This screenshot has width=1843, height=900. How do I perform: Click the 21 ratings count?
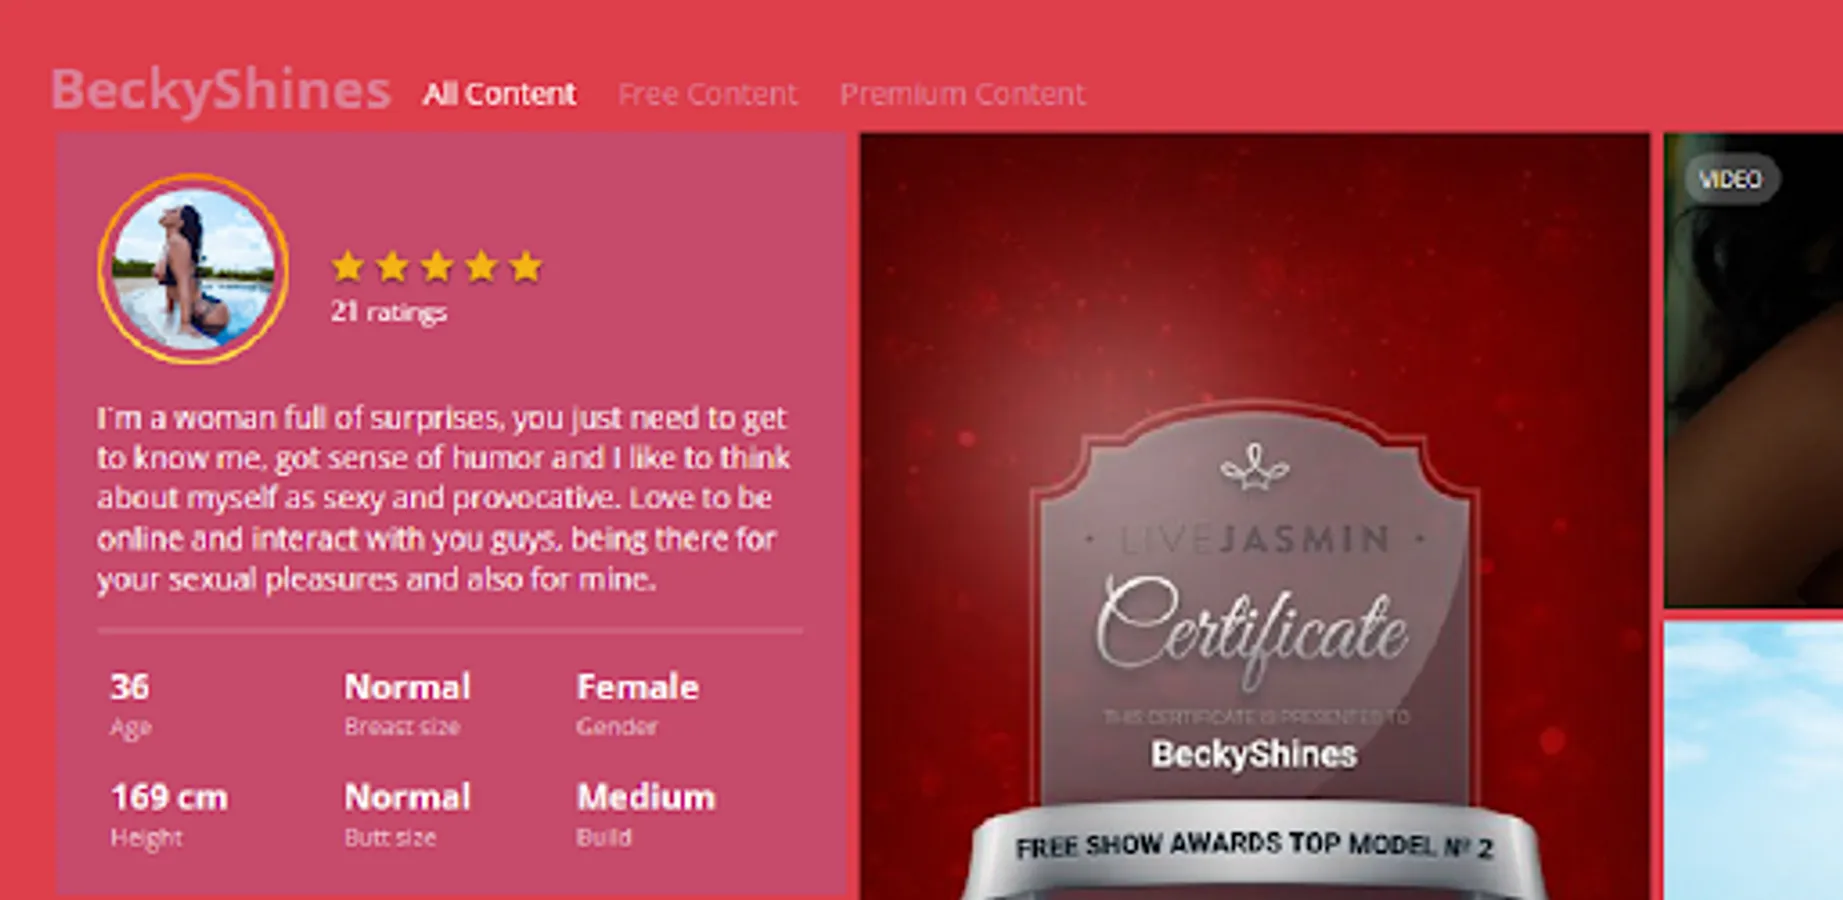coord(389,312)
